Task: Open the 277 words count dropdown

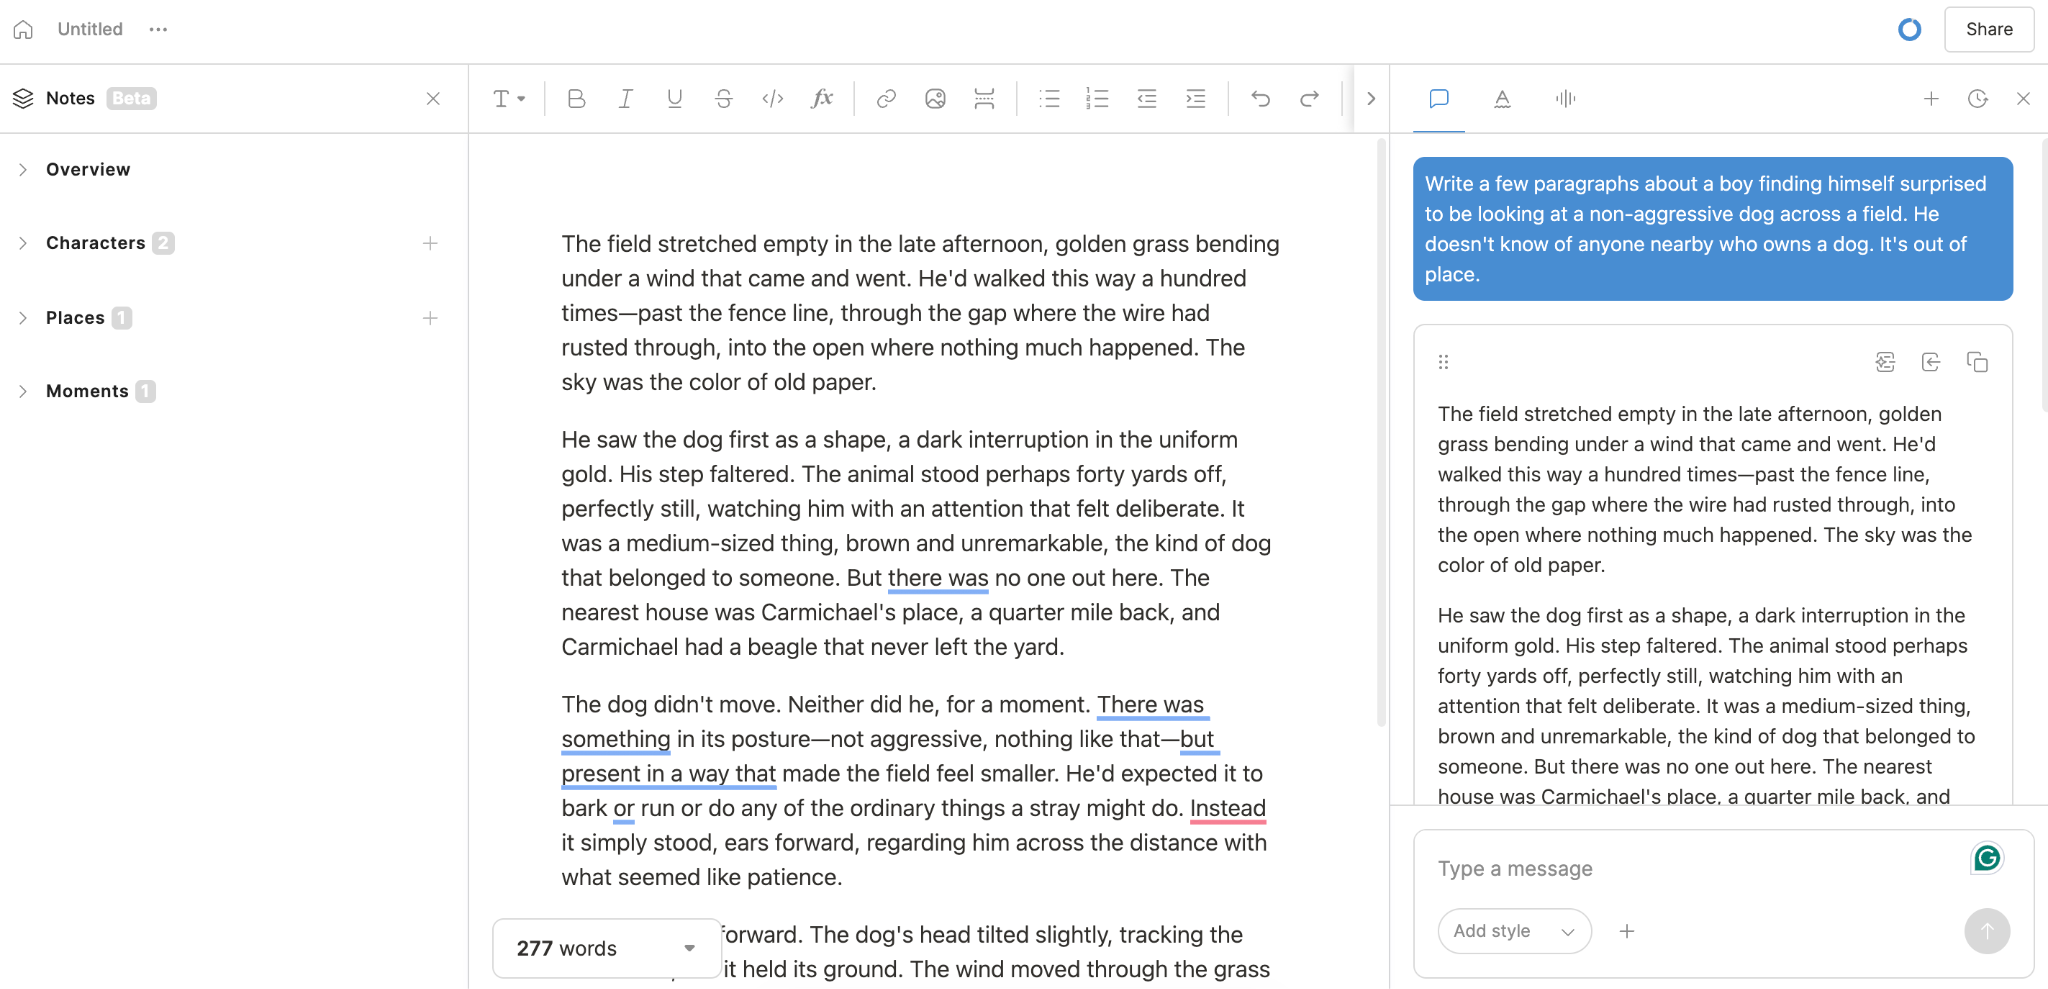Action: click(606, 948)
